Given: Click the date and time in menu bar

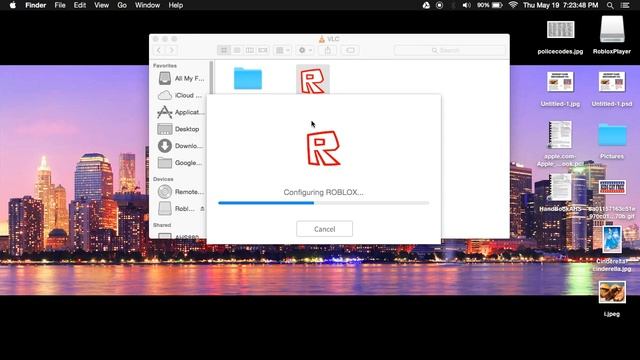Looking at the screenshot, I should click(x=560, y=5).
